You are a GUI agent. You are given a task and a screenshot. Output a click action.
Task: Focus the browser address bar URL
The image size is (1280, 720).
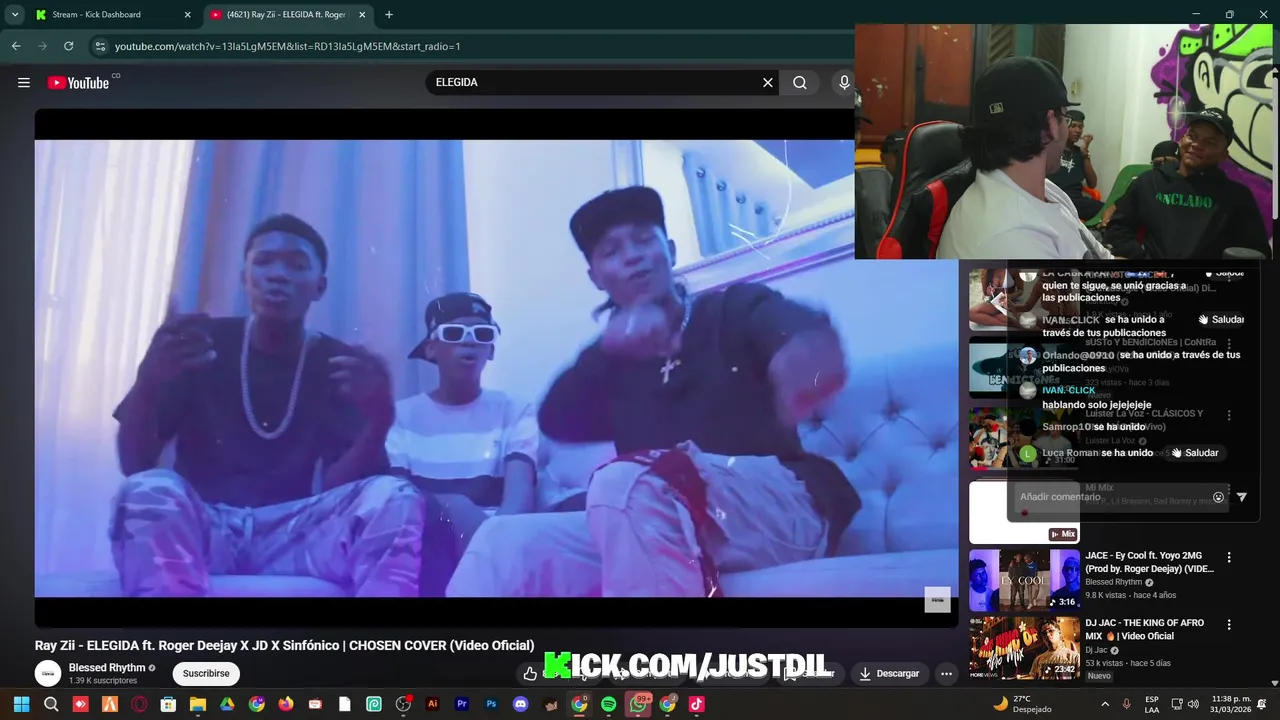tap(288, 46)
